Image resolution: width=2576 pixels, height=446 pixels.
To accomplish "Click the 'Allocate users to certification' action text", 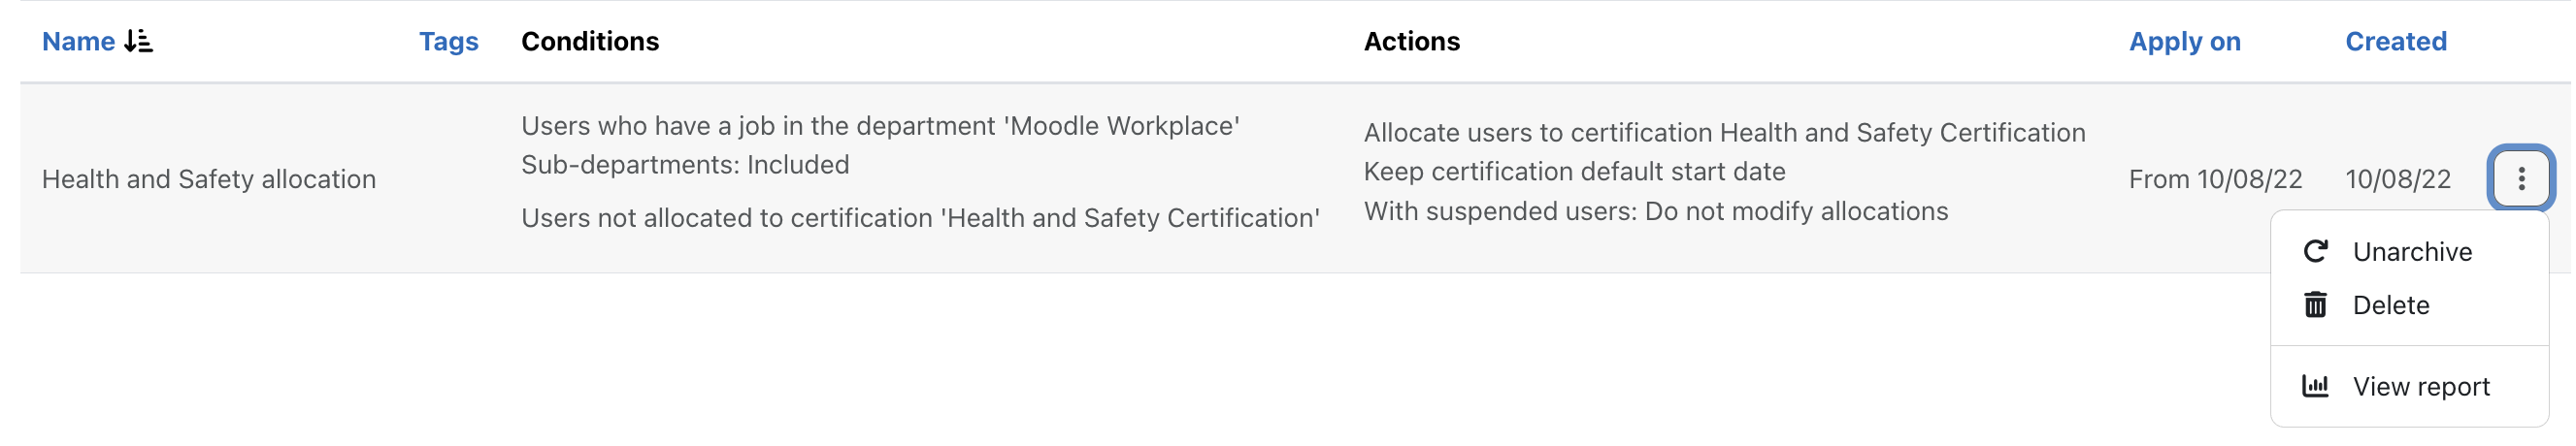I will coord(1724,133).
